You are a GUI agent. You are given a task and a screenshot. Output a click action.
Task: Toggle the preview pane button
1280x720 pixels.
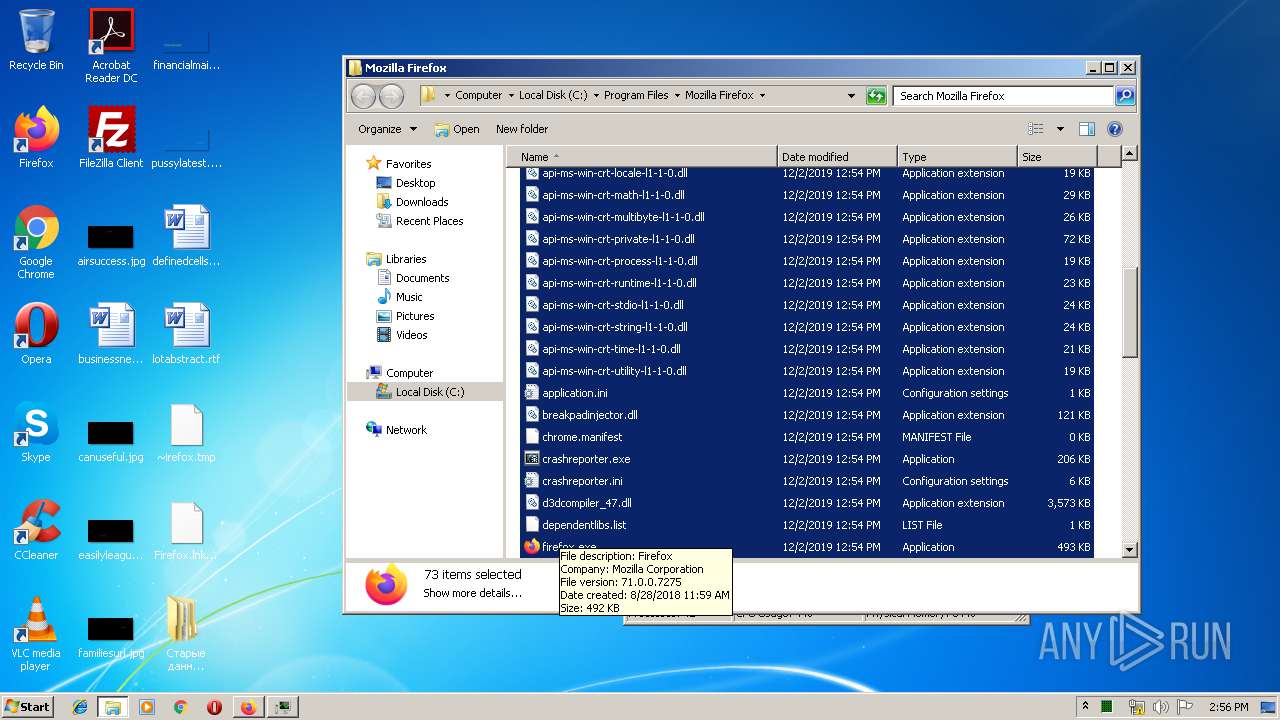click(1087, 129)
